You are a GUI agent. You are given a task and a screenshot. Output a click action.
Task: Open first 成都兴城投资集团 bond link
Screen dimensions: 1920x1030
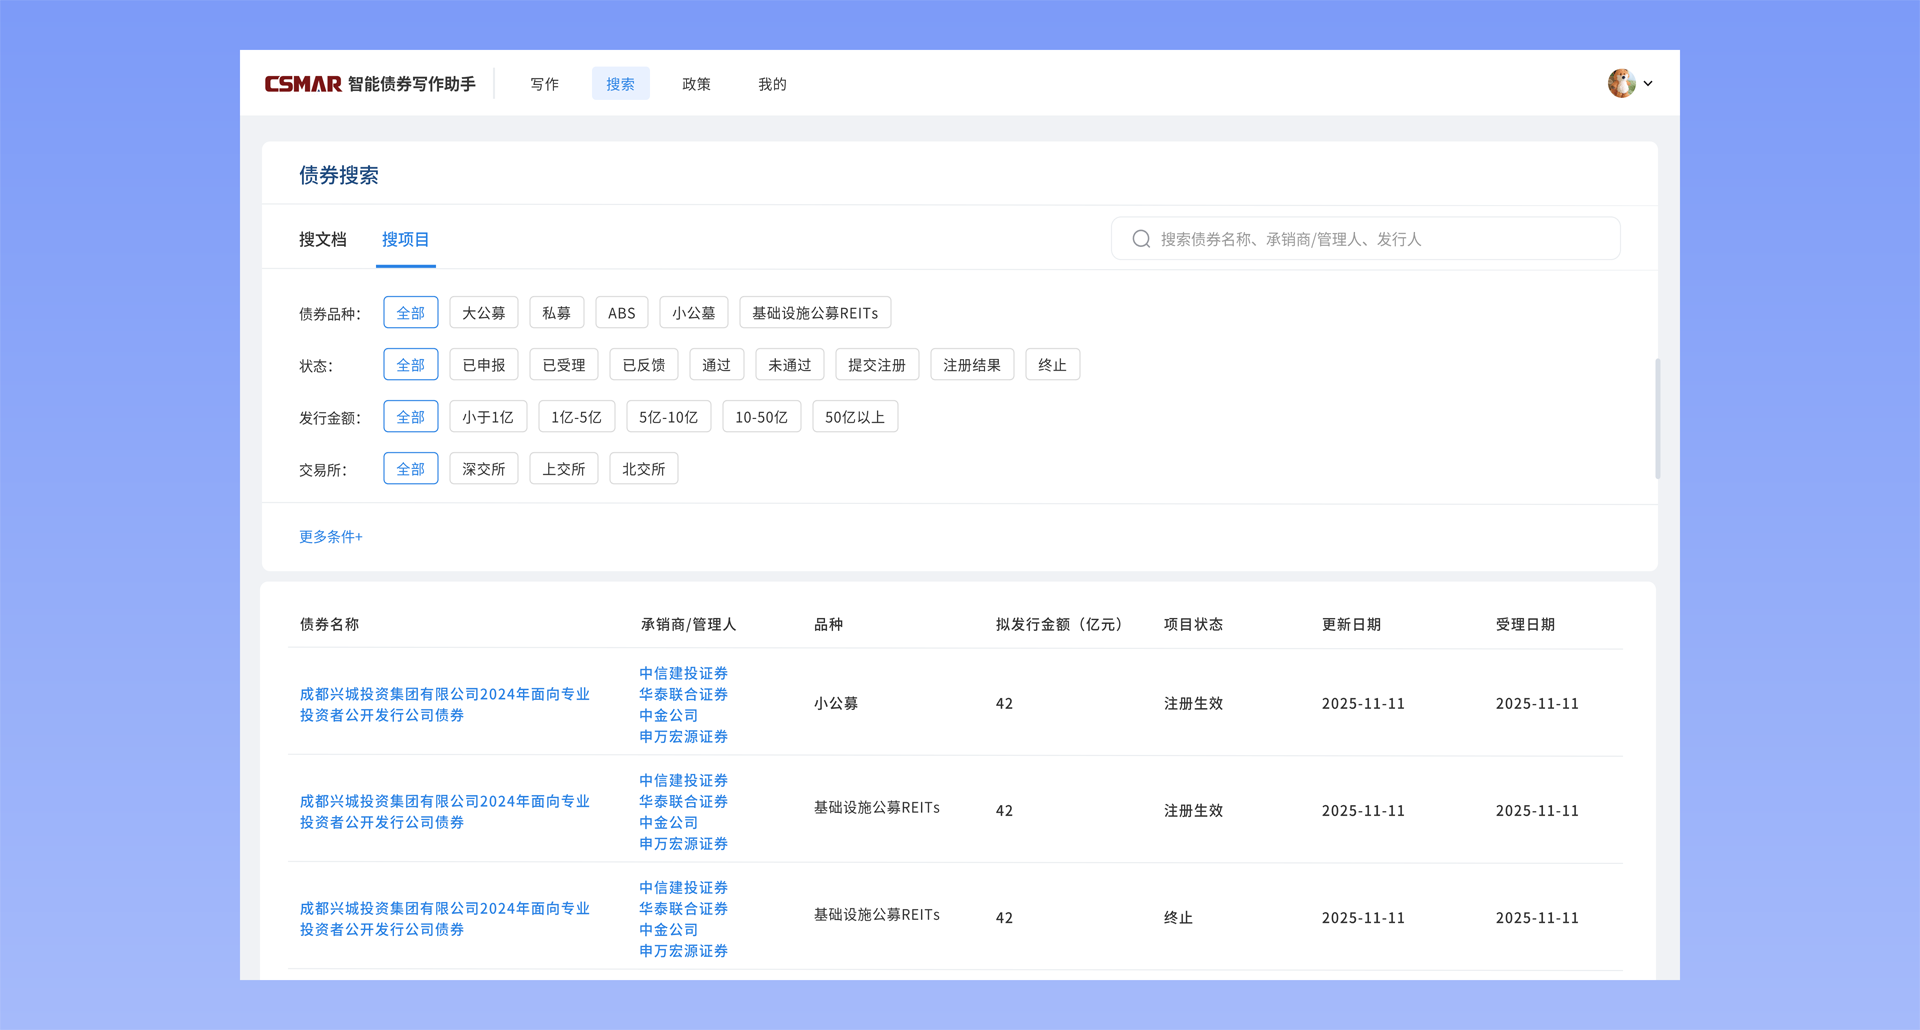(444, 704)
